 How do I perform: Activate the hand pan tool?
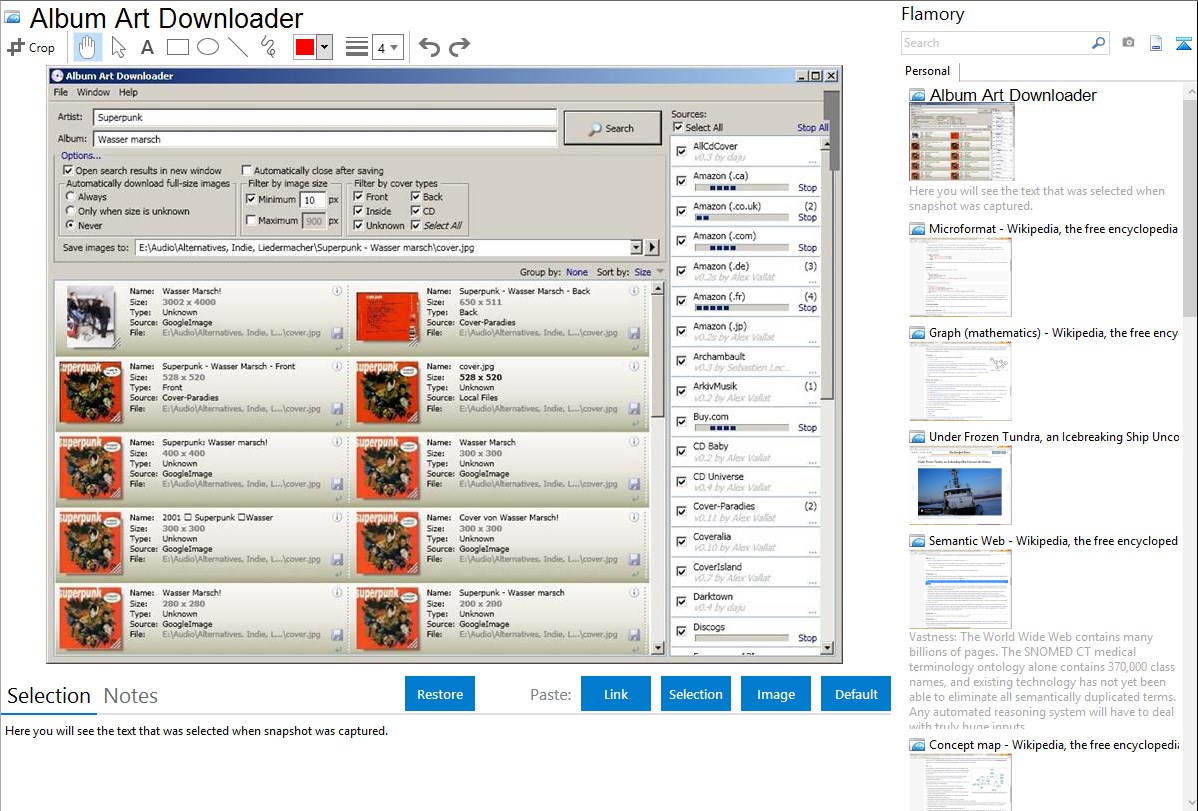click(87, 47)
